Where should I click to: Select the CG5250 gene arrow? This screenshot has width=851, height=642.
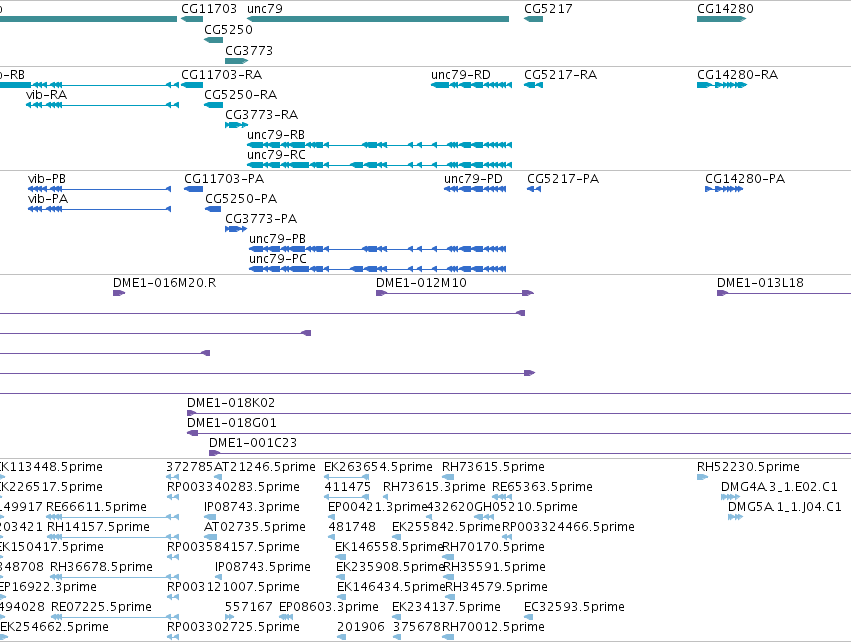tap(213, 40)
